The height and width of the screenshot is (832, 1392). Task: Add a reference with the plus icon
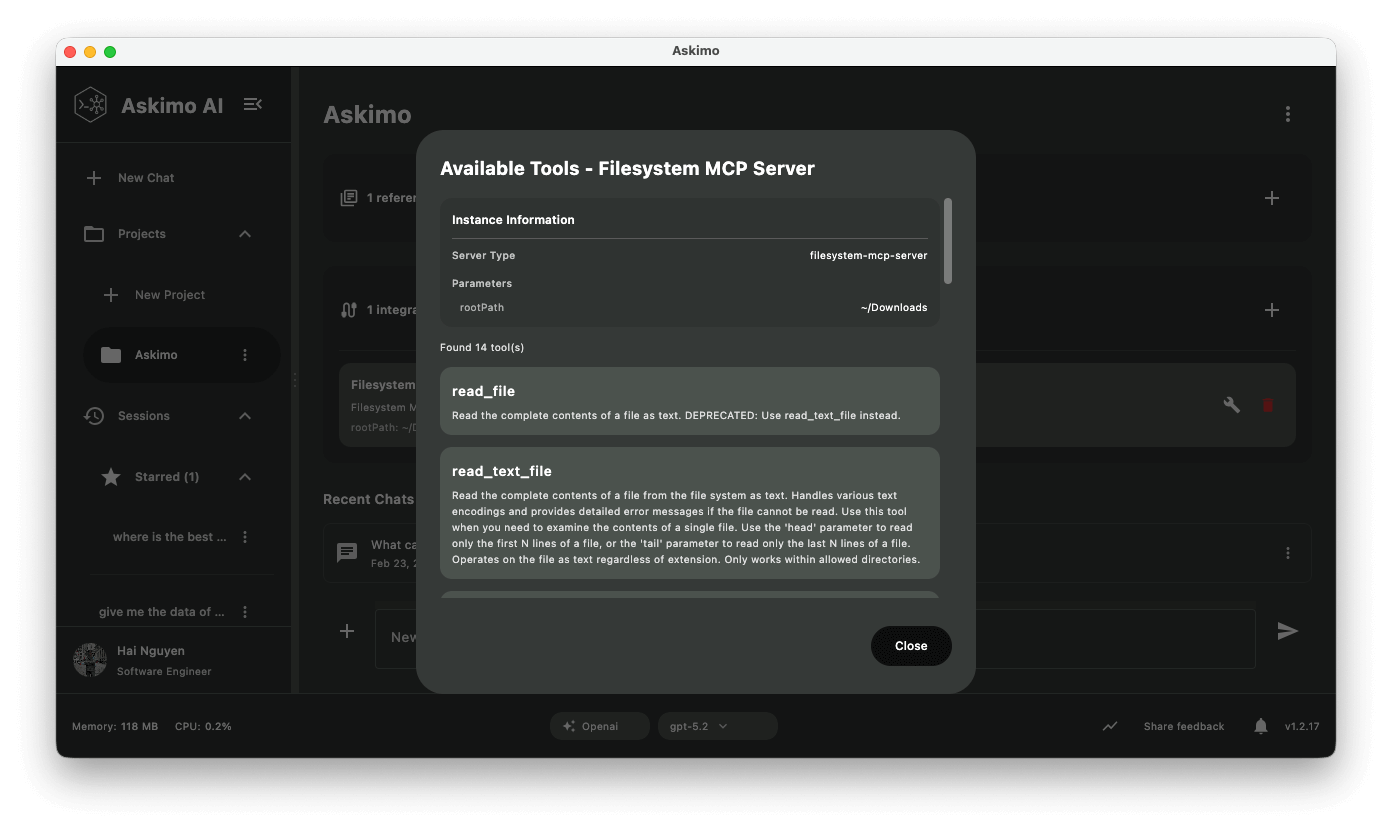coord(1272,198)
